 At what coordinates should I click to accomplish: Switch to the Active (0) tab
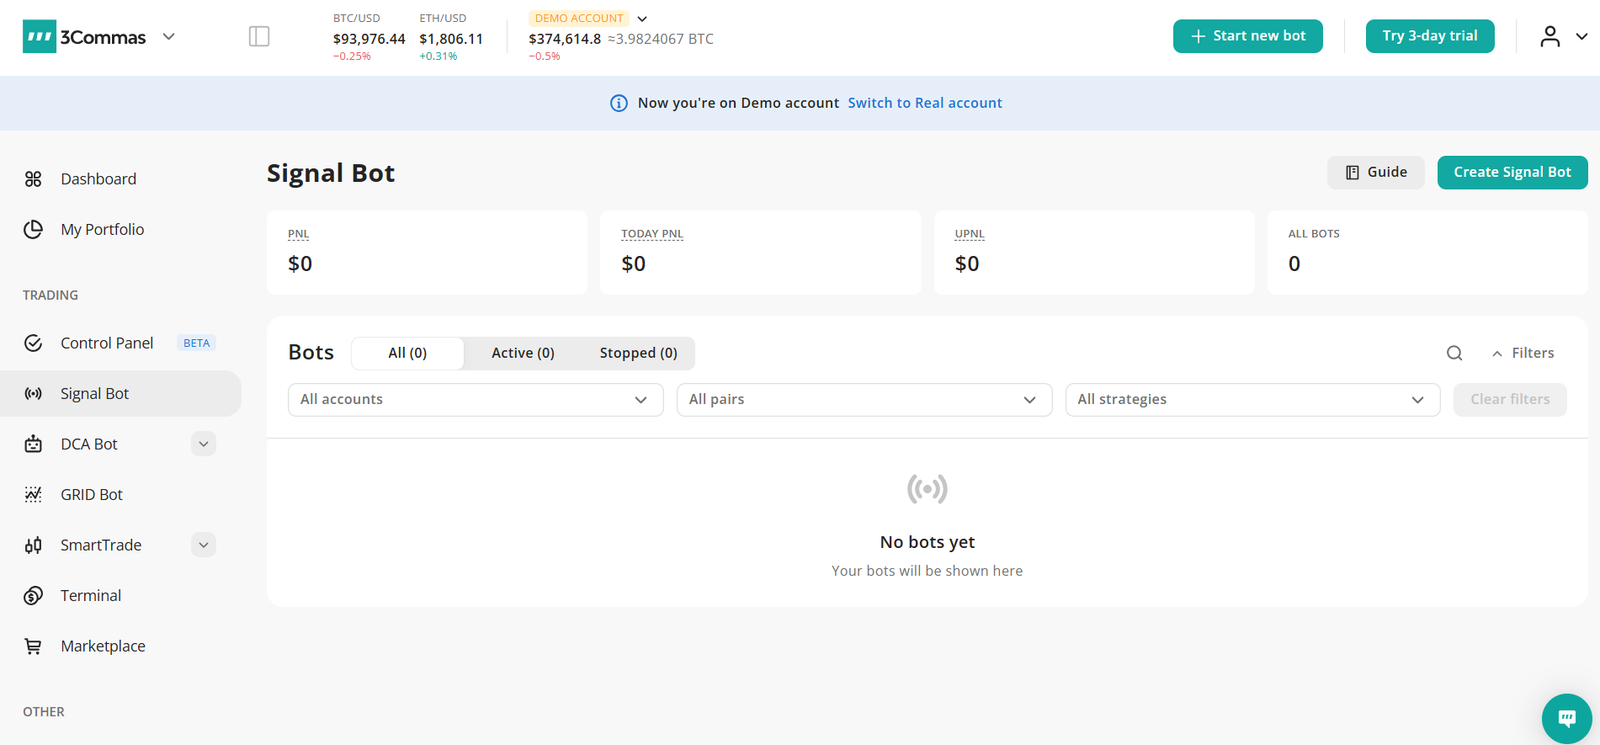click(x=522, y=353)
